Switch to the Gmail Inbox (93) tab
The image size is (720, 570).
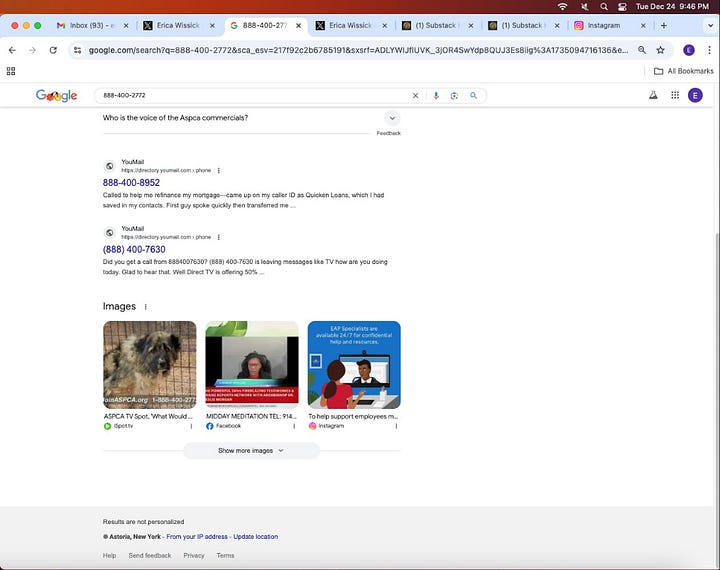[92, 26]
